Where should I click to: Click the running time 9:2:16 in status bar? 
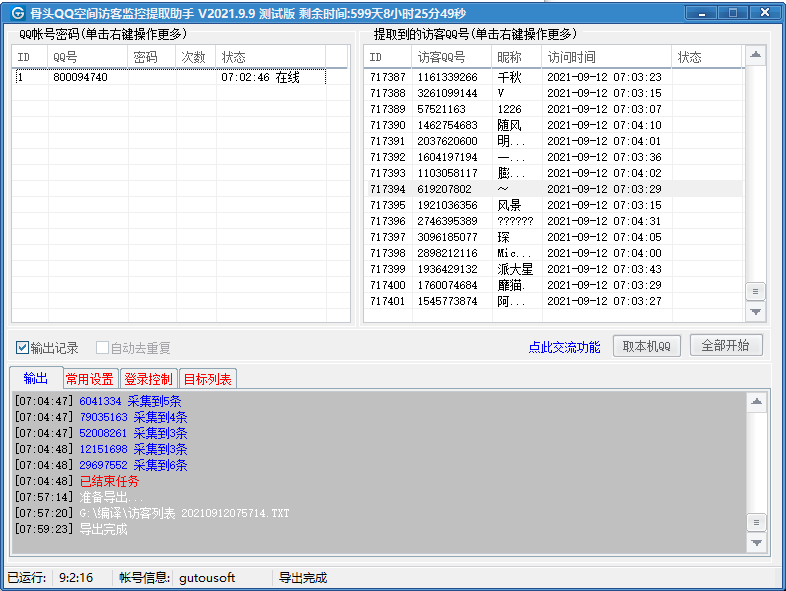(76, 578)
